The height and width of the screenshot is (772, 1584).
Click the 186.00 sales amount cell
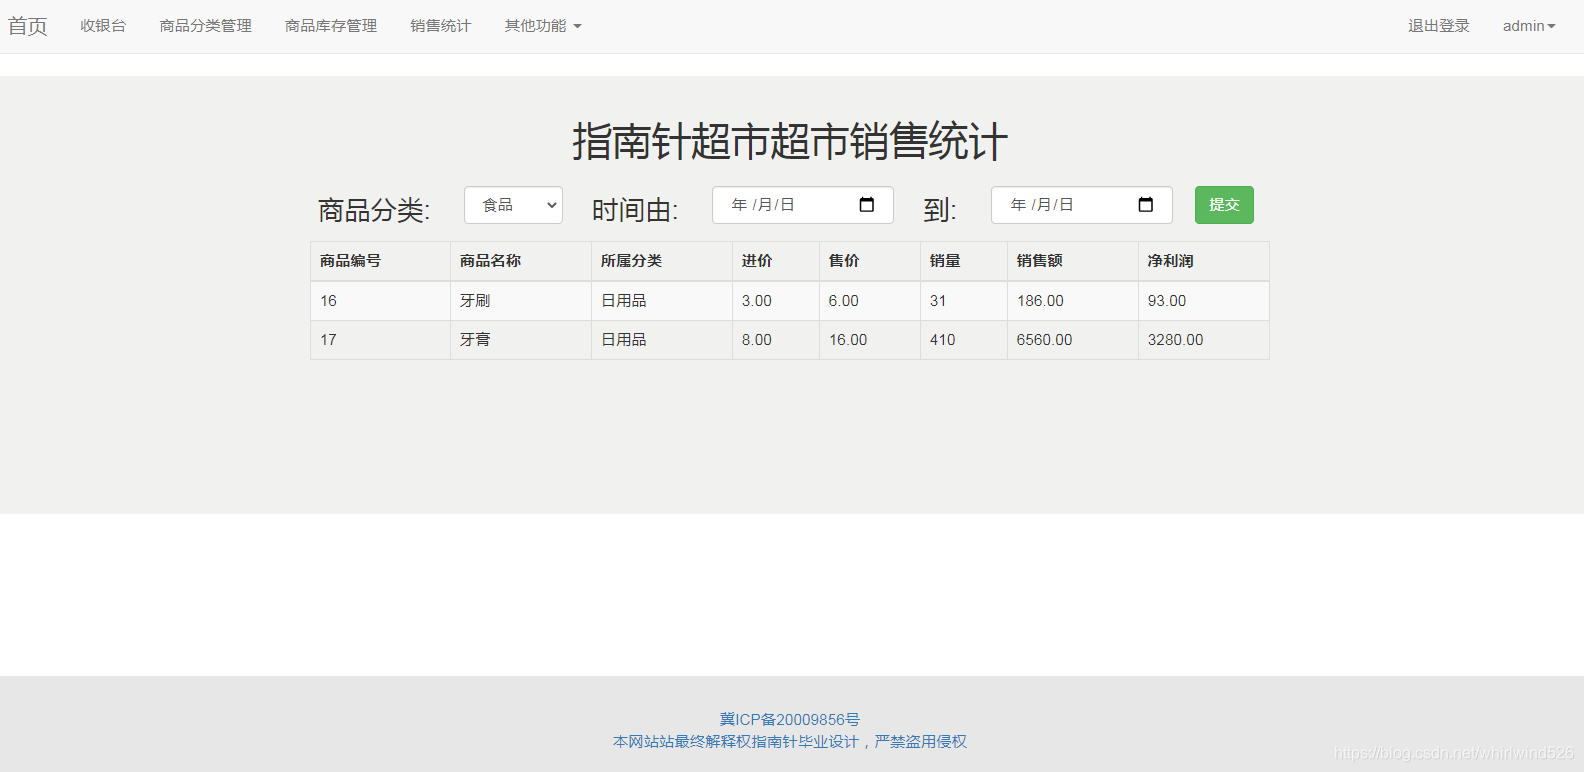[x=1073, y=301]
